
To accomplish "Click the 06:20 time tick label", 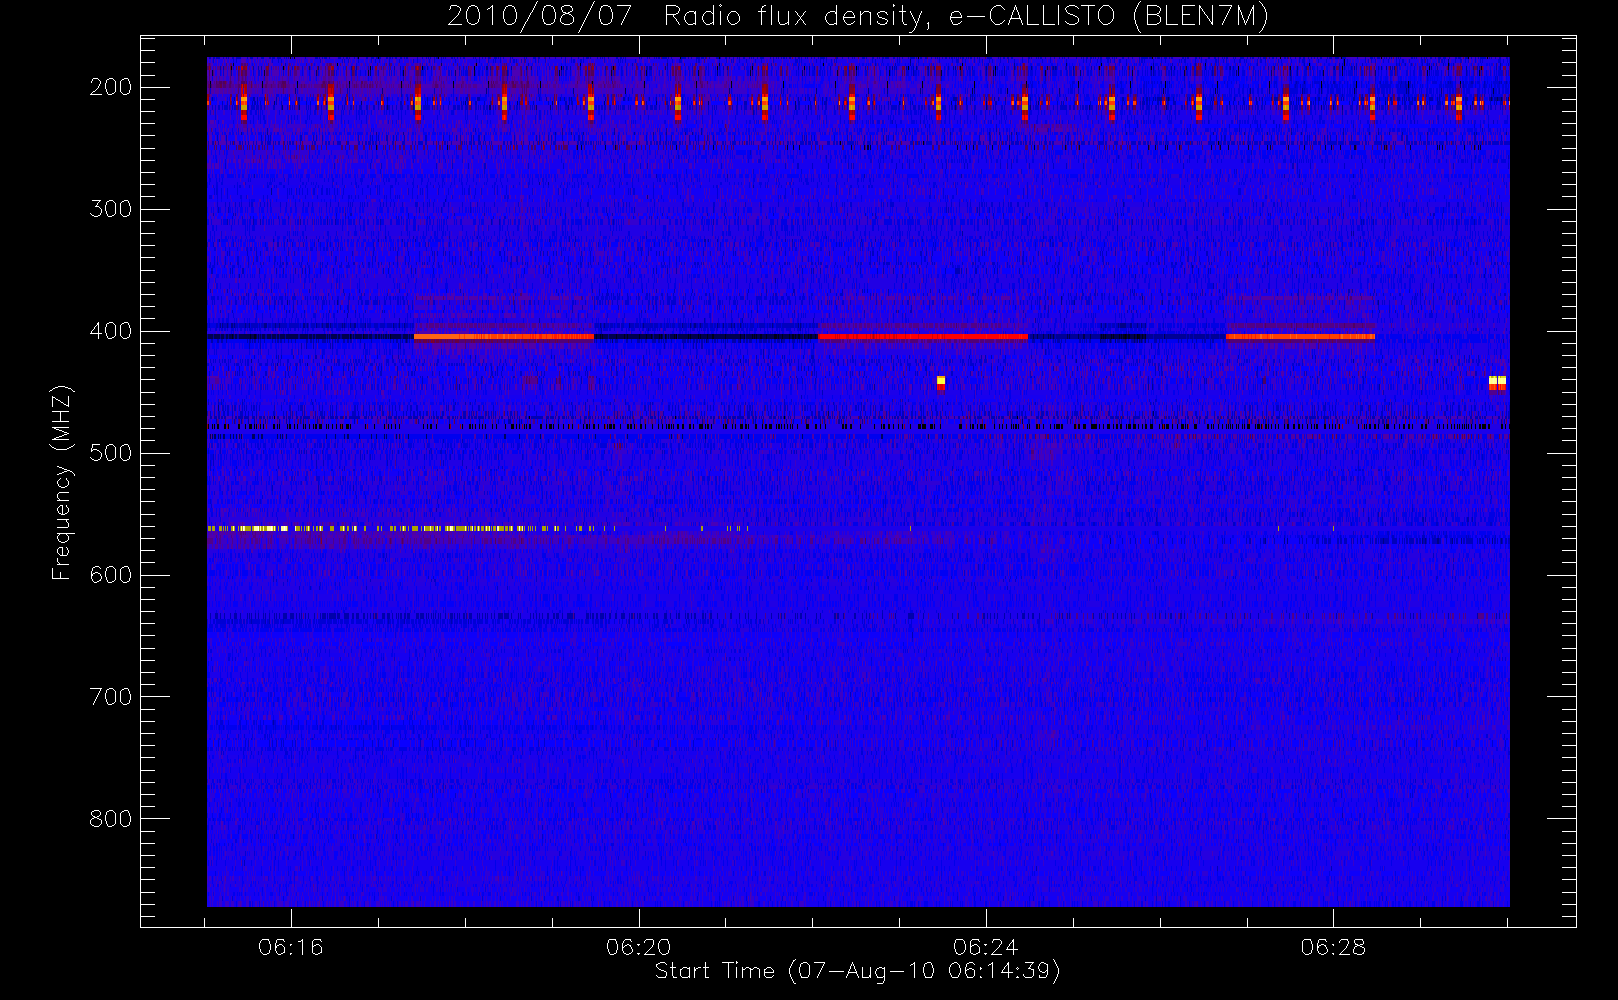I will pyautogui.click(x=638, y=946).
